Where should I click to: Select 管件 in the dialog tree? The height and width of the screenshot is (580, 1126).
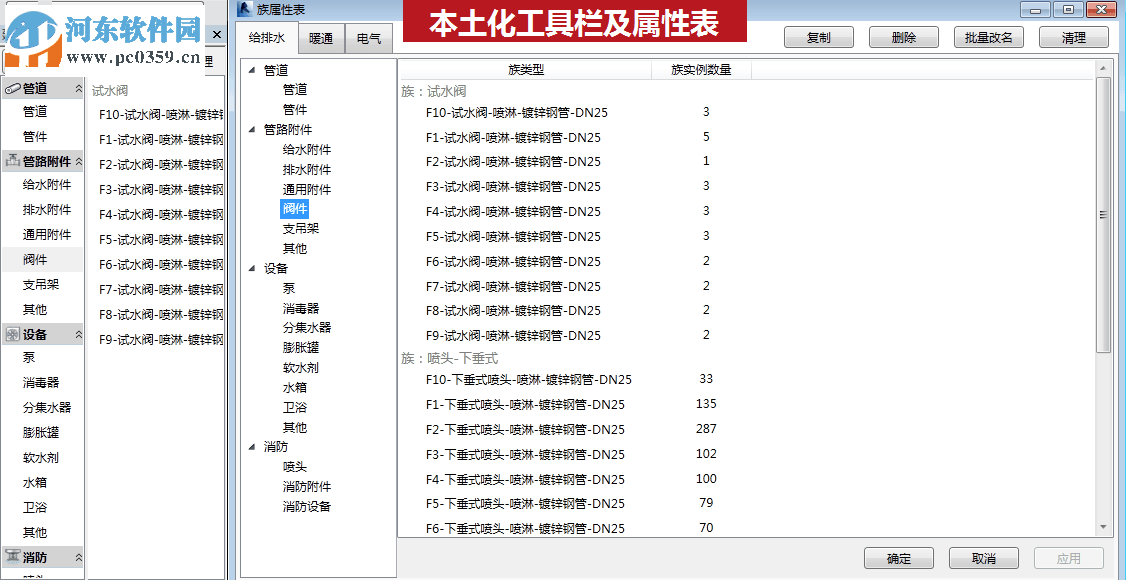295,109
